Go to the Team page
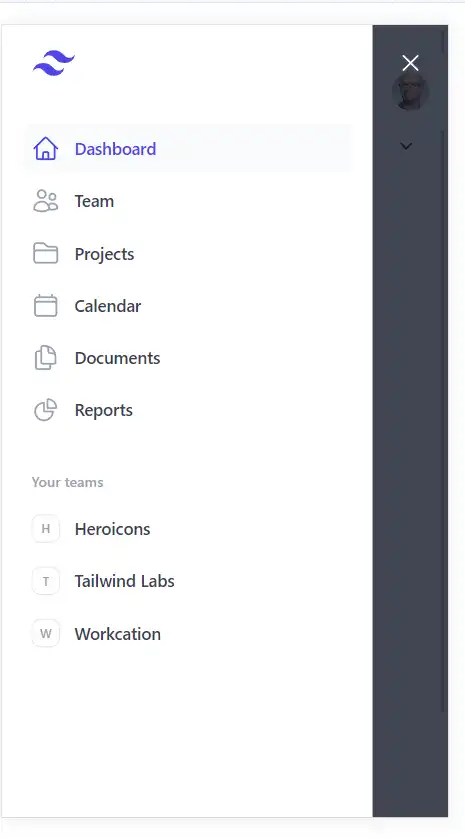The width and height of the screenshot is (465, 838). pyautogui.click(x=188, y=201)
